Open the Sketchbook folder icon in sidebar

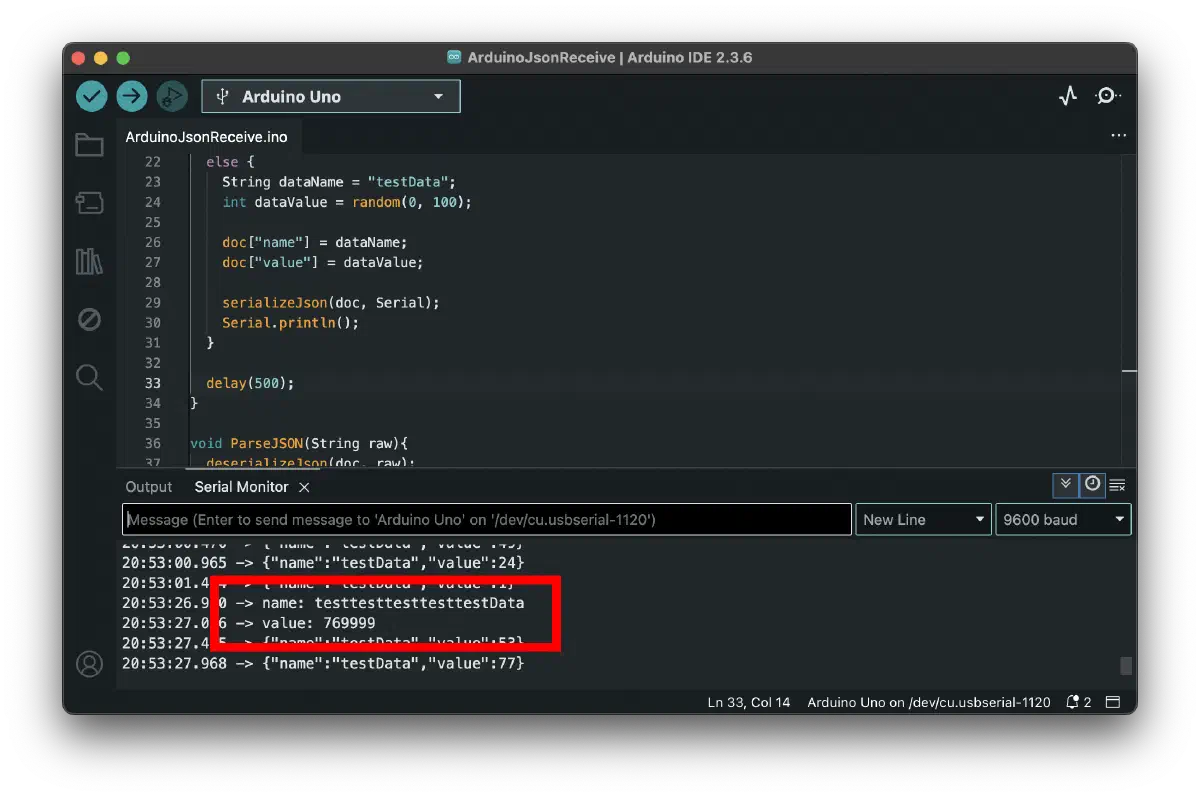tap(89, 145)
